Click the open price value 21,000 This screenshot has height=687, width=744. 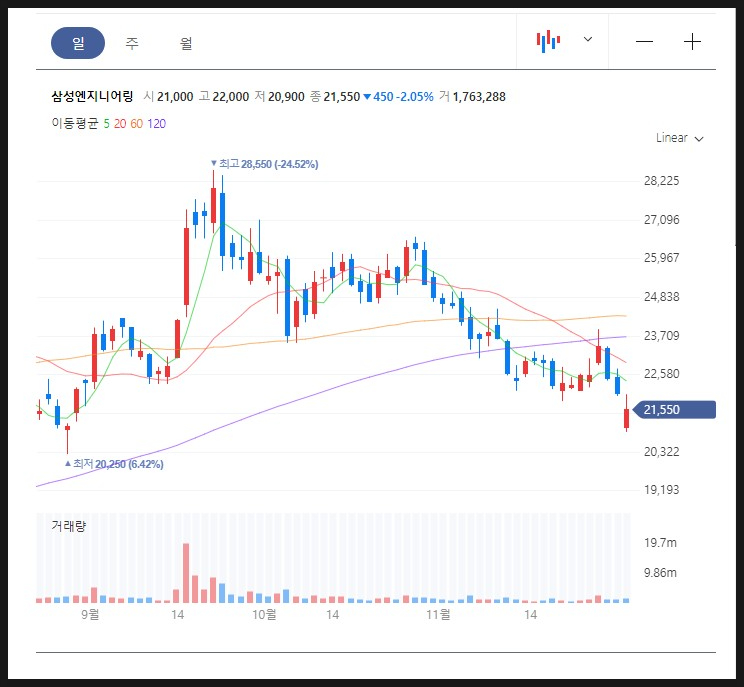175,97
